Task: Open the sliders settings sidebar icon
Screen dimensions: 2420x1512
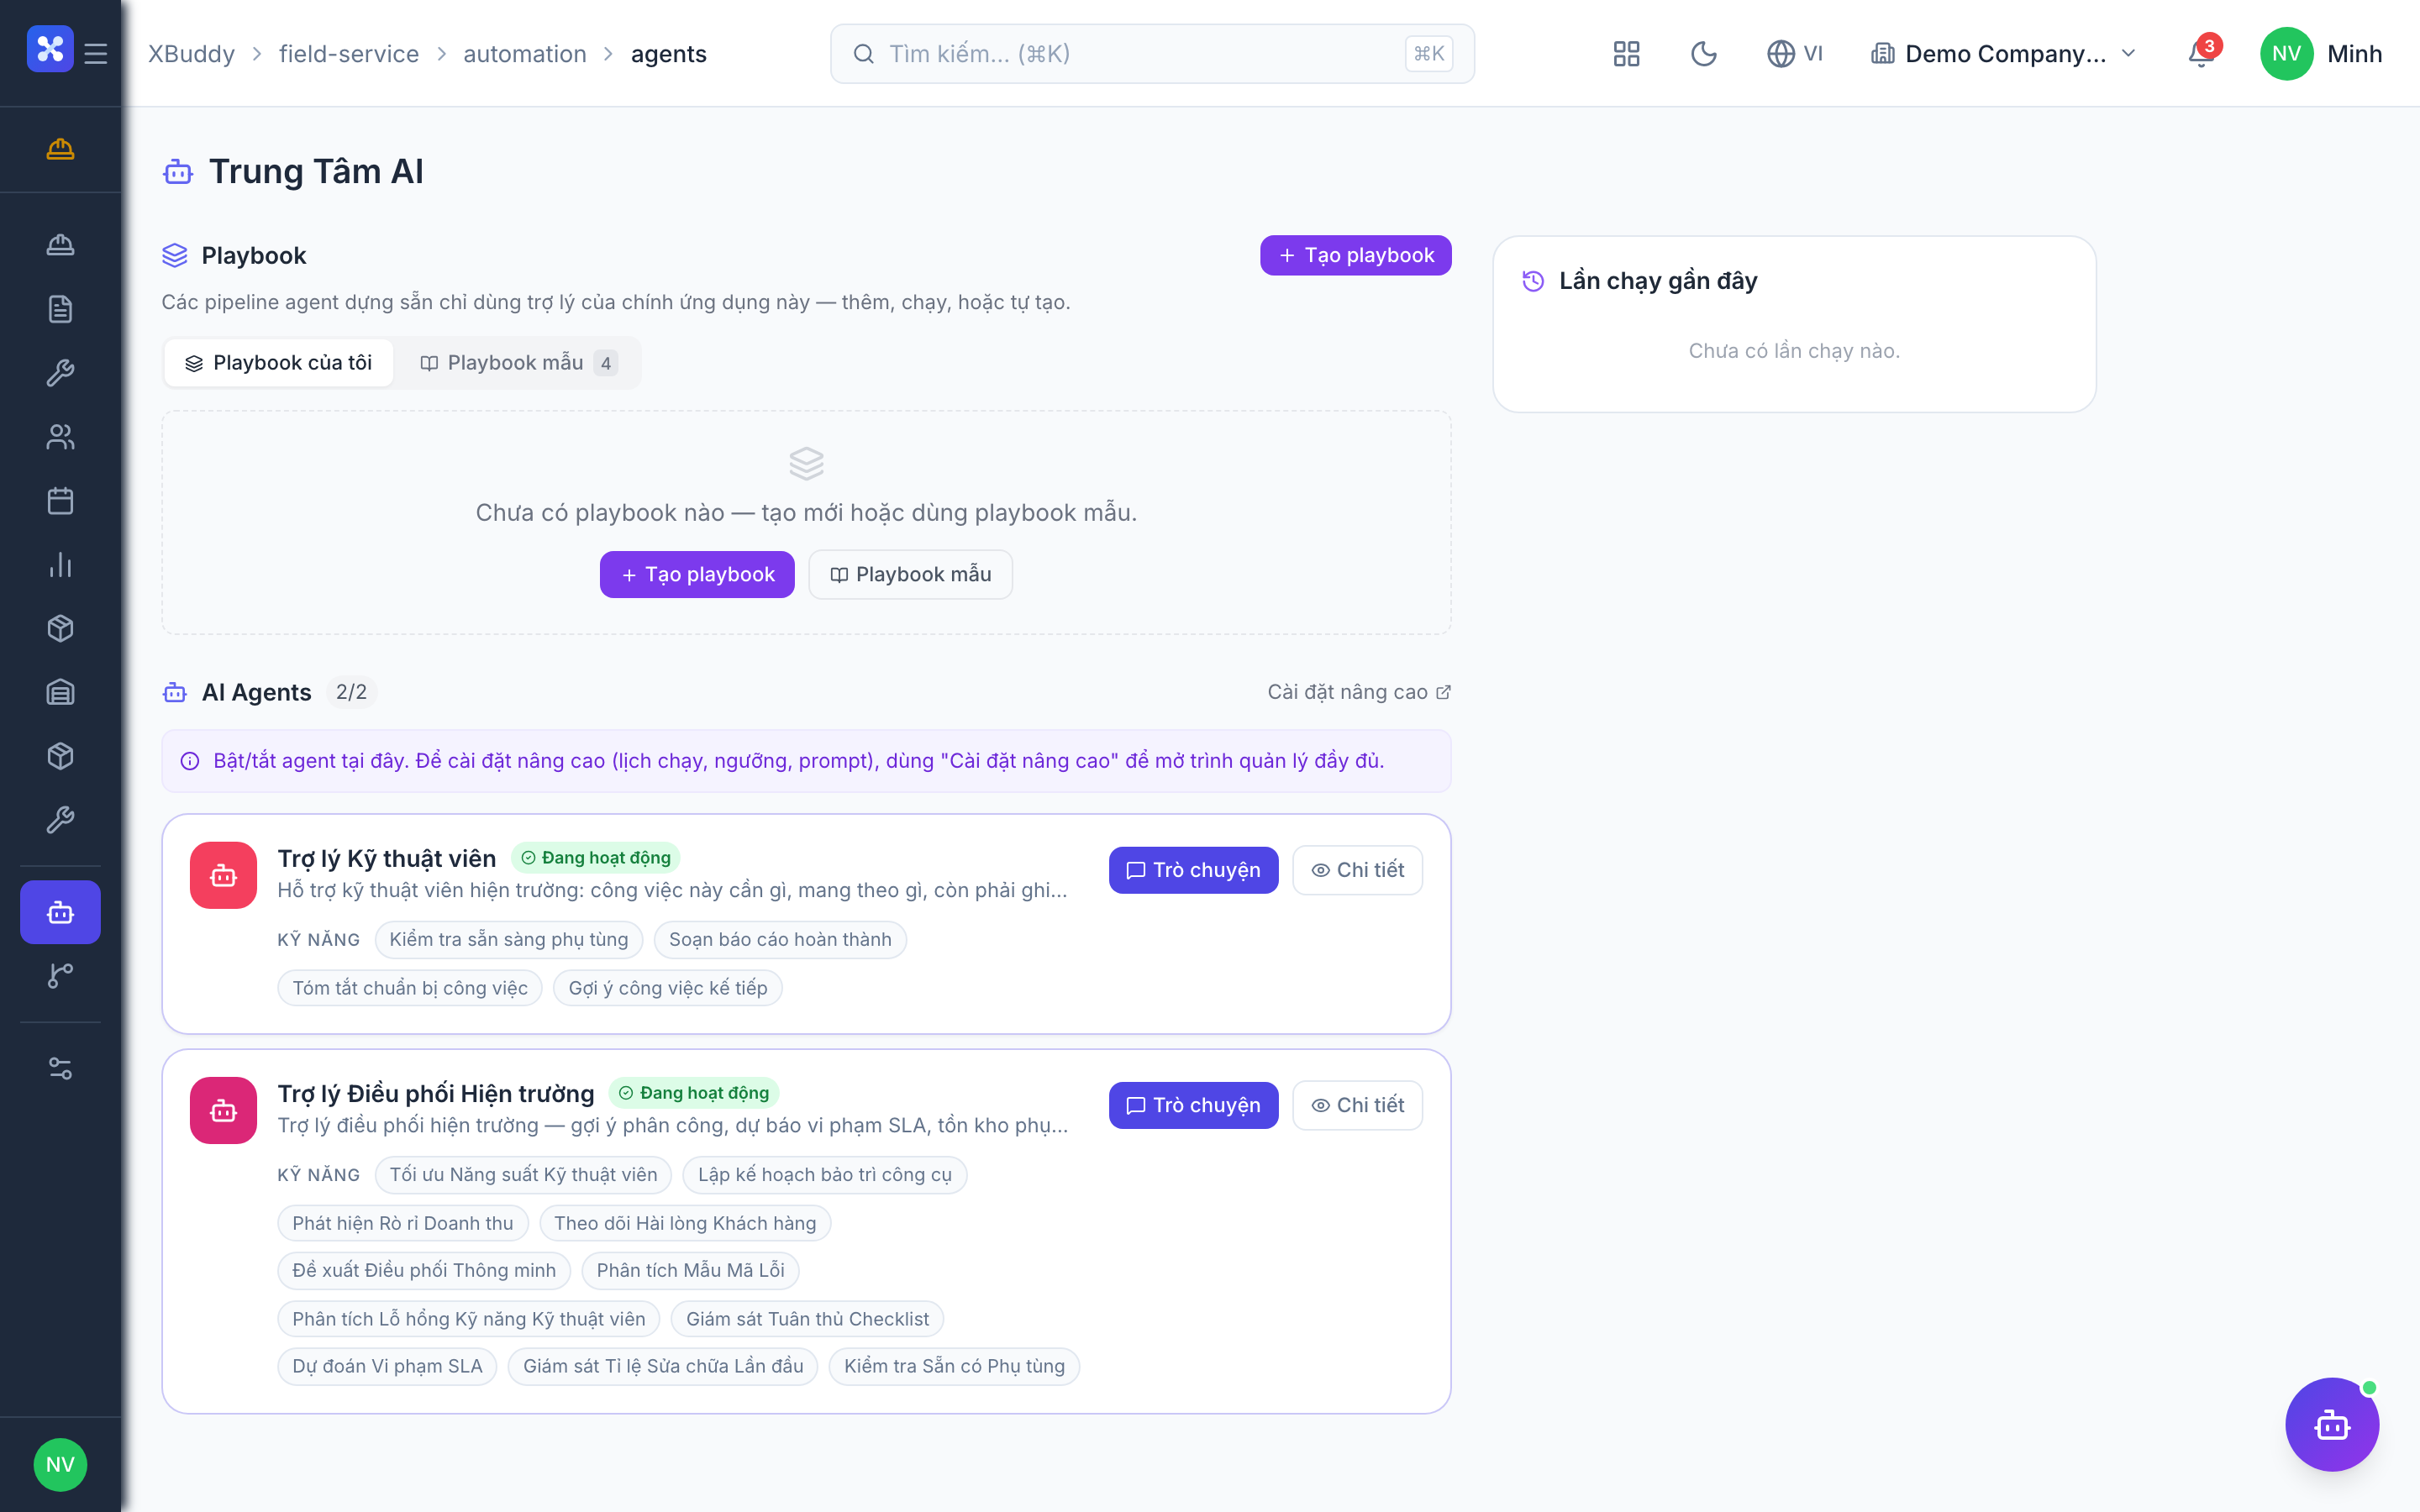Action: (x=60, y=1068)
